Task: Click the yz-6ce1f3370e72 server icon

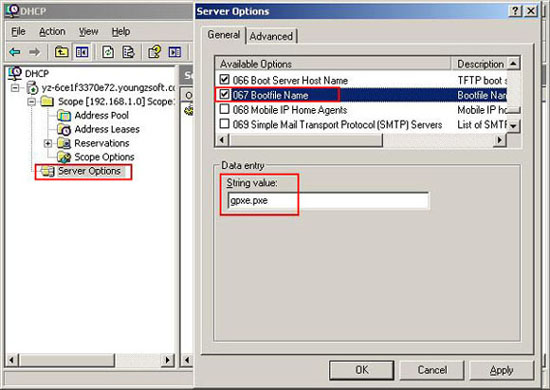Action: point(32,88)
